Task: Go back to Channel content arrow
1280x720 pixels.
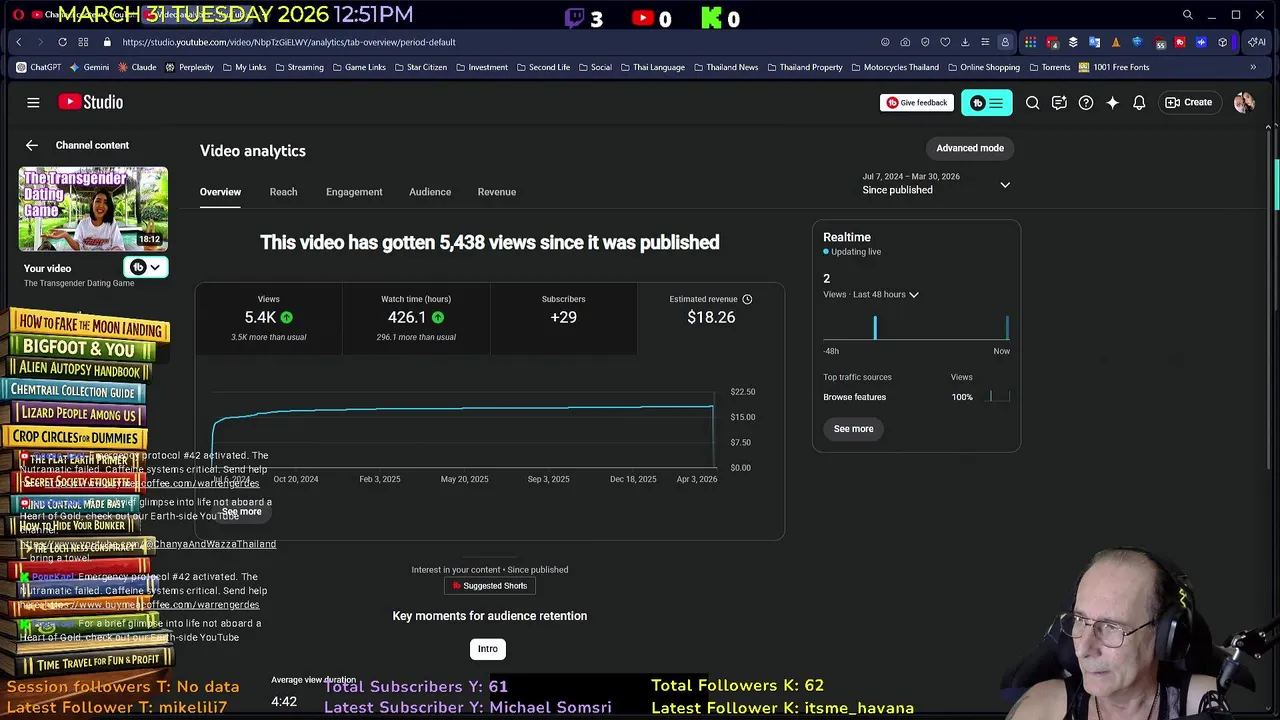Action: pyautogui.click(x=32, y=145)
